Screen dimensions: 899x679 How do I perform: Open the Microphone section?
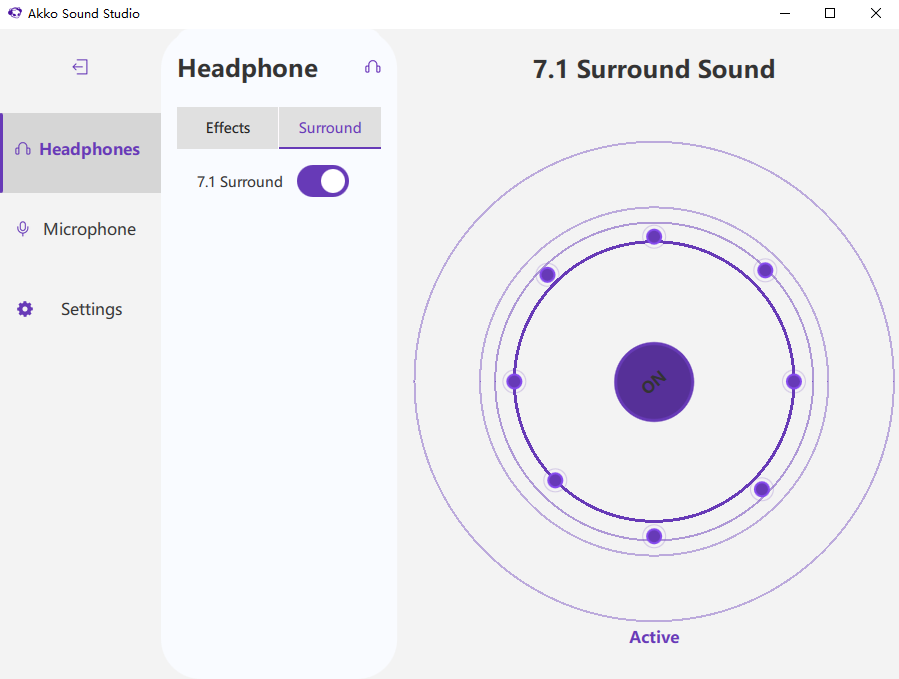coord(89,228)
